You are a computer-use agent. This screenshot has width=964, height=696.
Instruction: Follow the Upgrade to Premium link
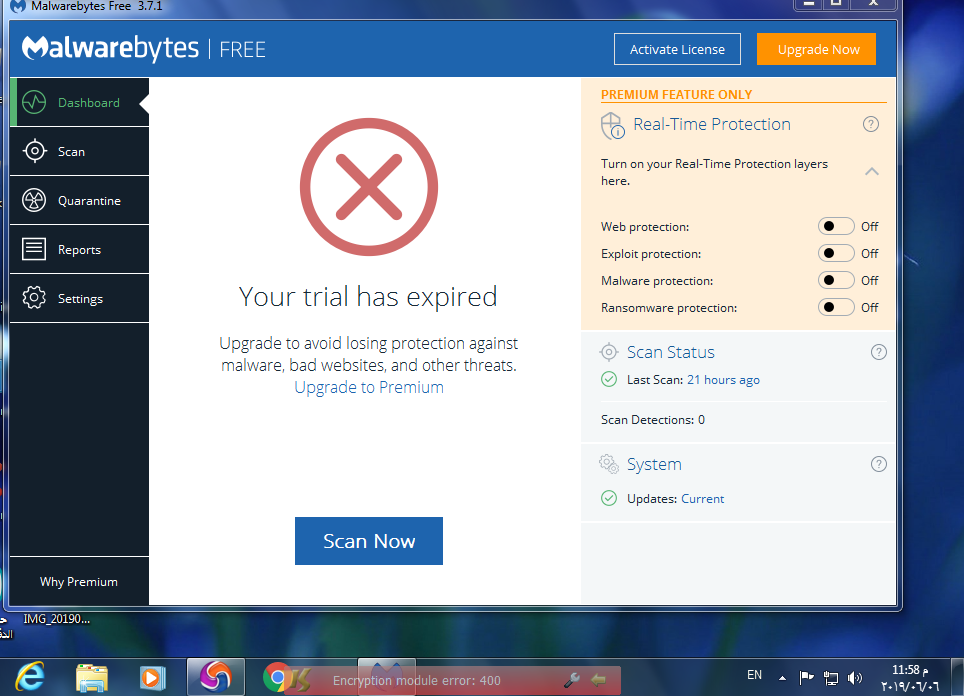pyautogui.click(x=369, y=387)
